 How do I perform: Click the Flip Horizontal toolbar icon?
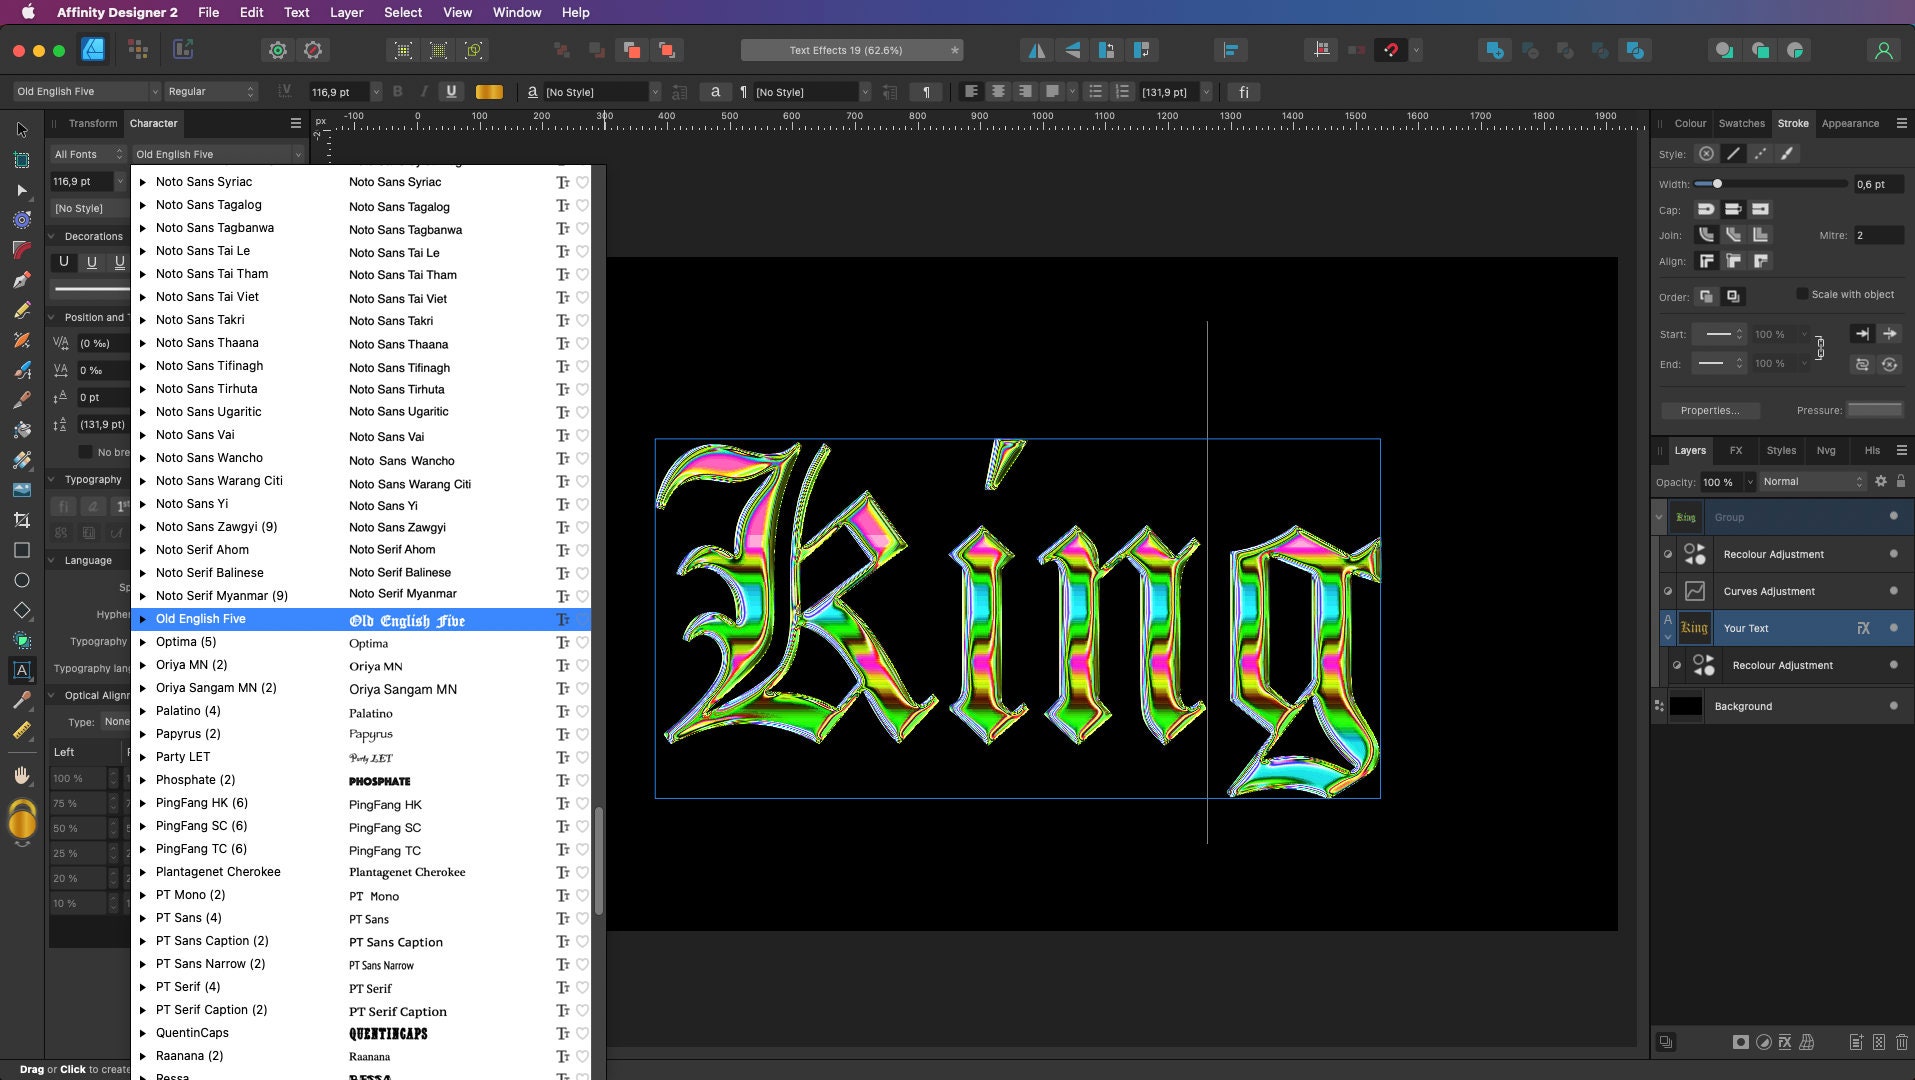click(x=1037, y=50)
